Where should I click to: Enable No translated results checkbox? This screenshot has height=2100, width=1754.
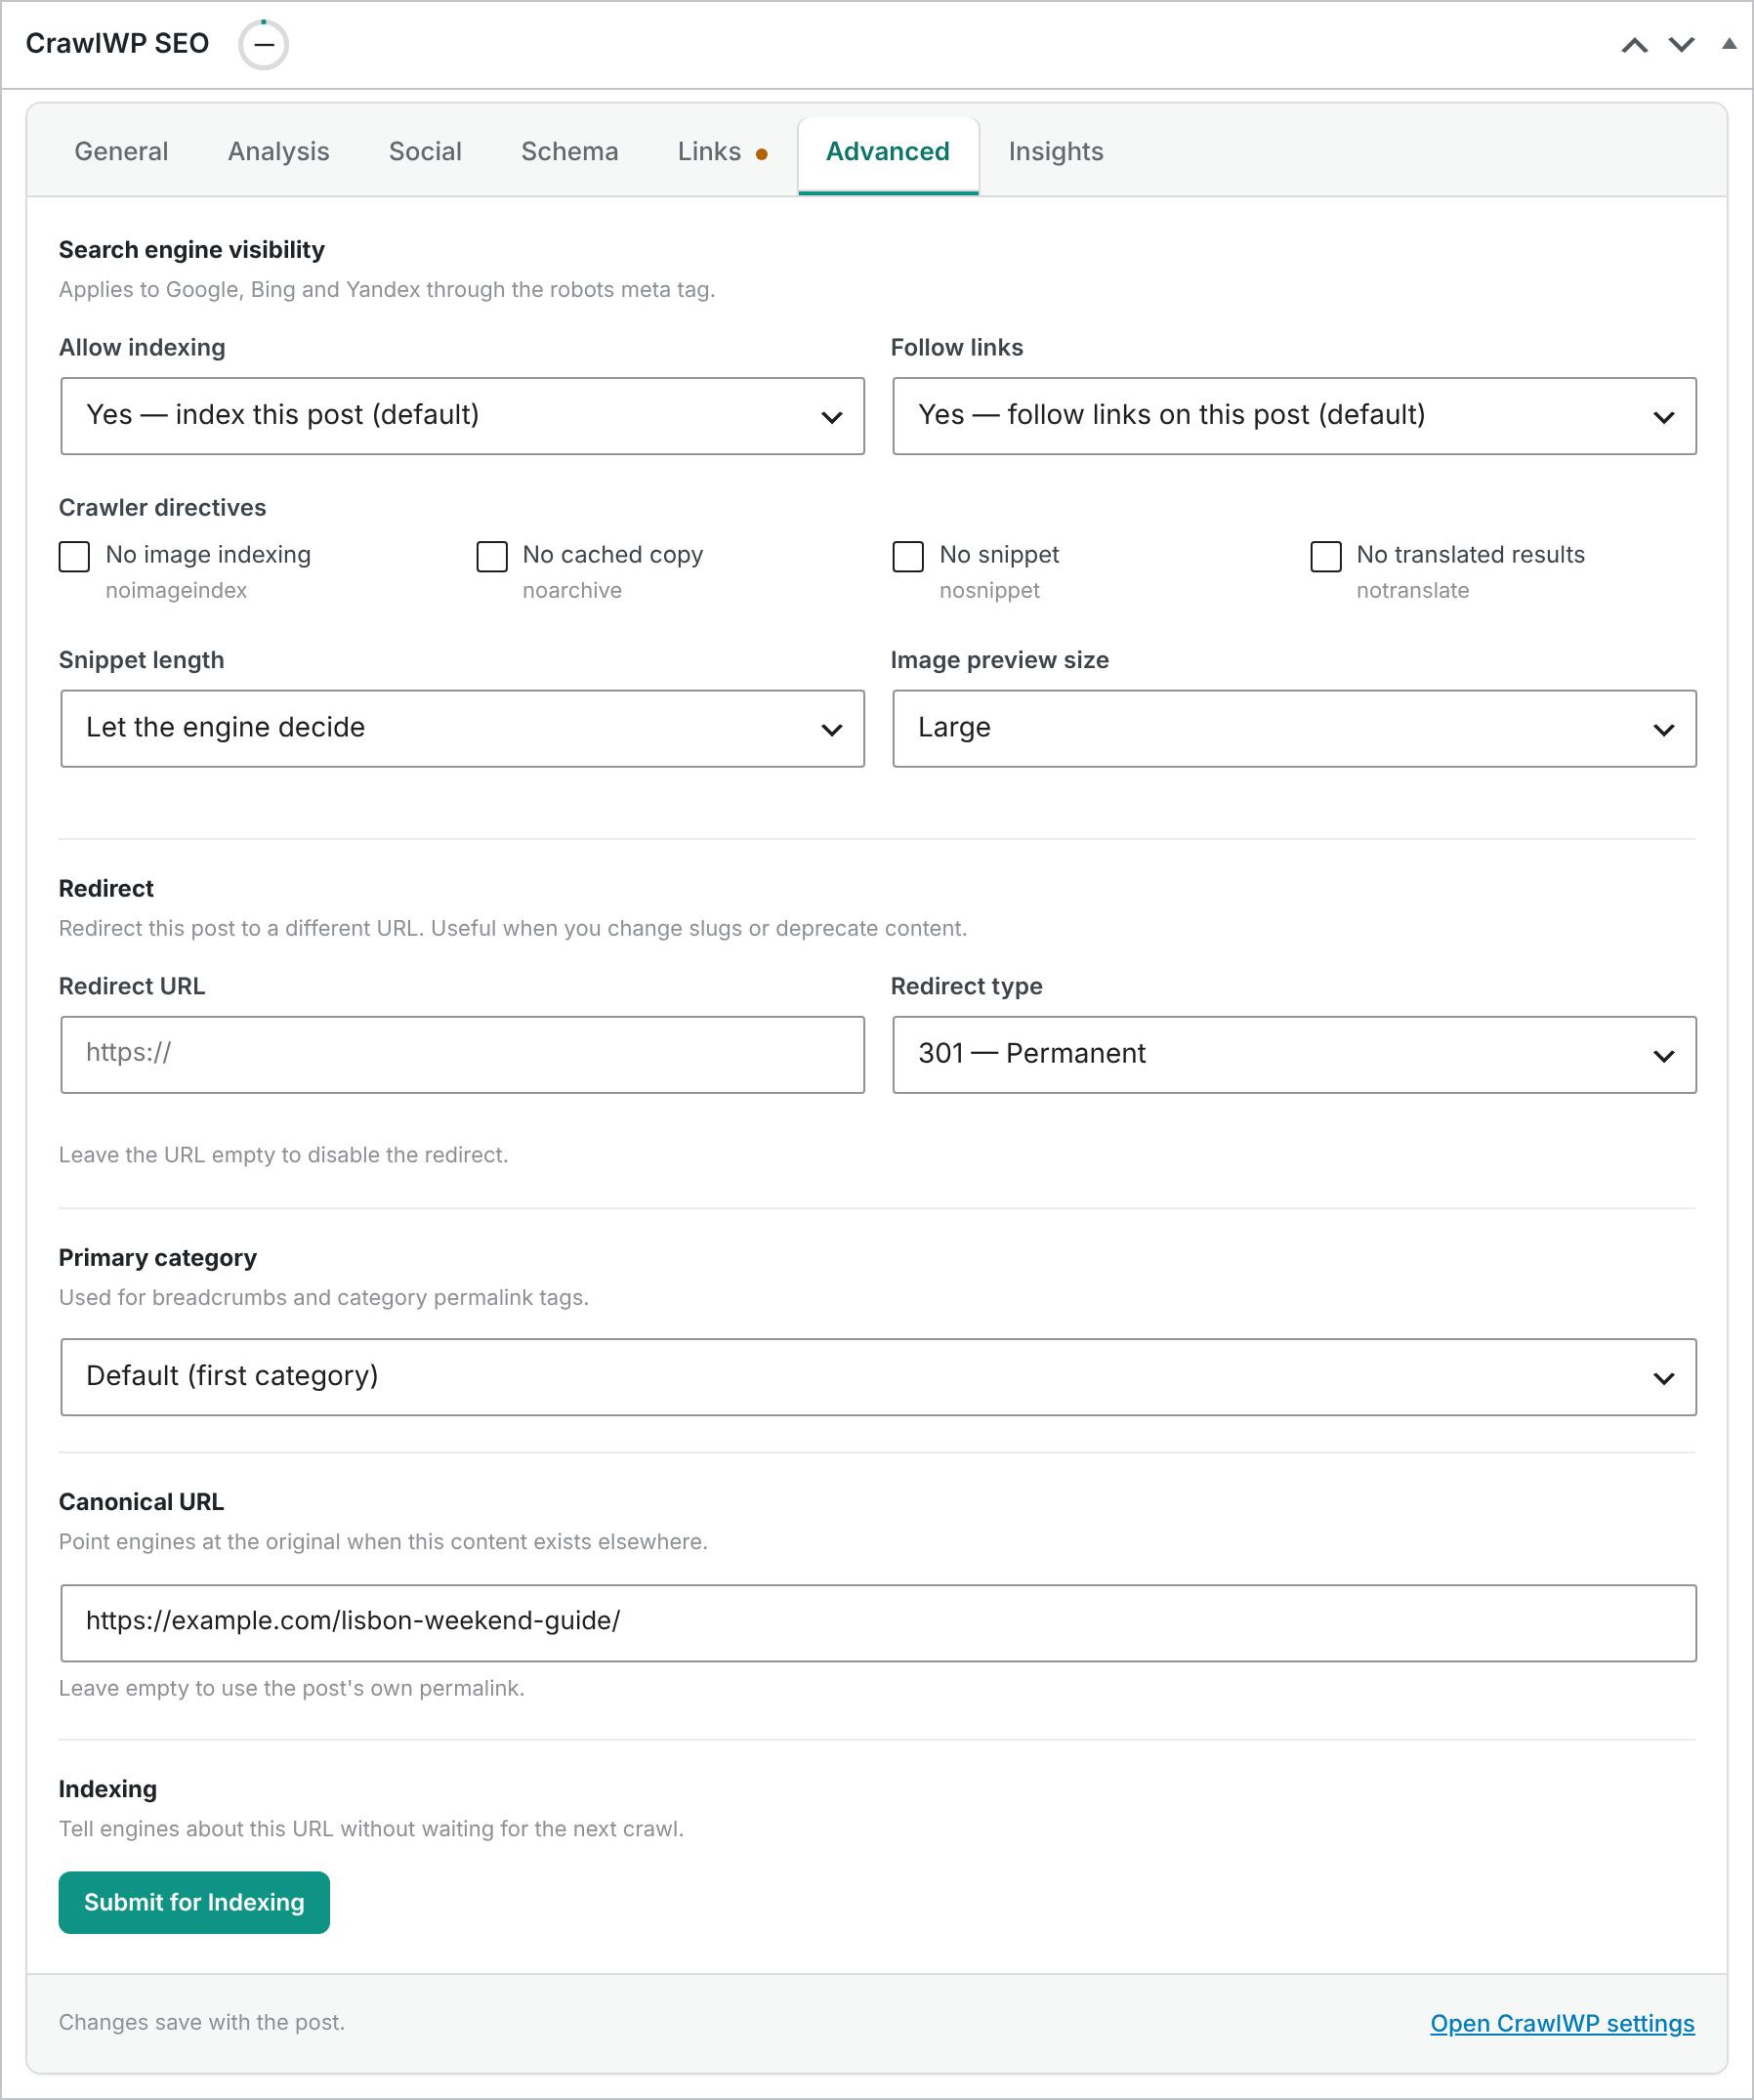point(1325,556)
